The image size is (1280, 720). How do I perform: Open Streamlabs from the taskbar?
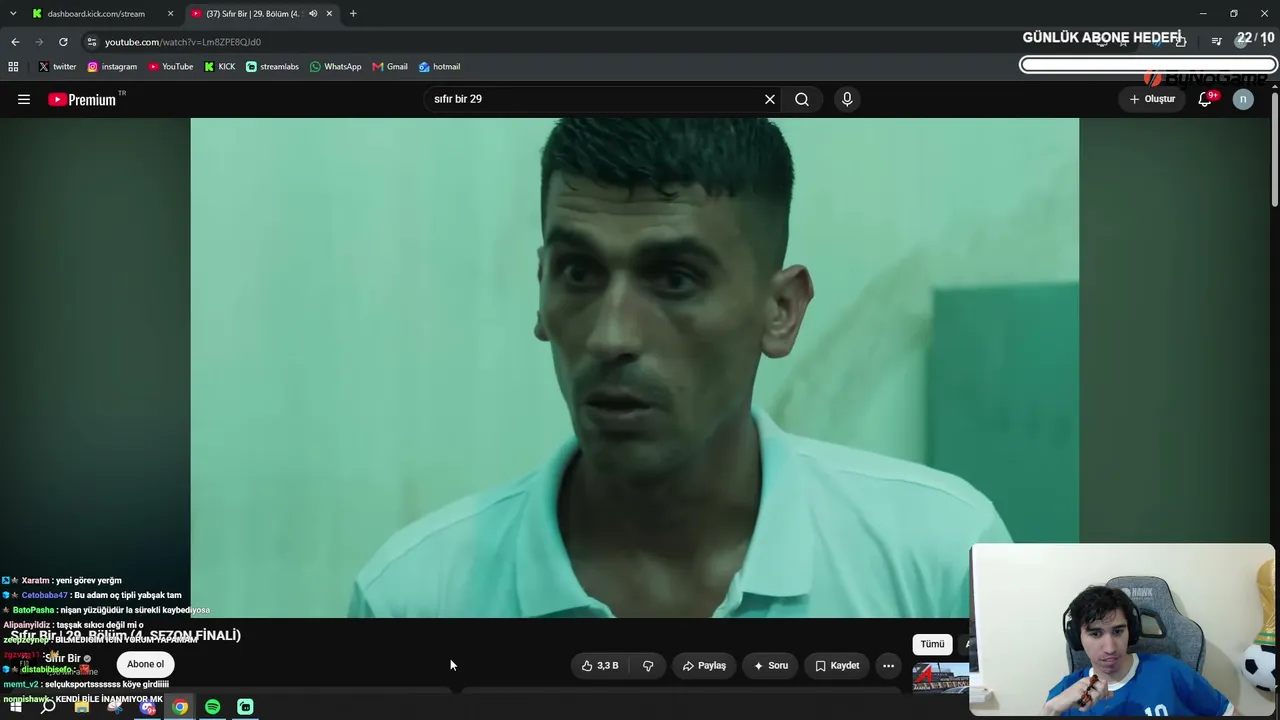click(x=245, y=707)
